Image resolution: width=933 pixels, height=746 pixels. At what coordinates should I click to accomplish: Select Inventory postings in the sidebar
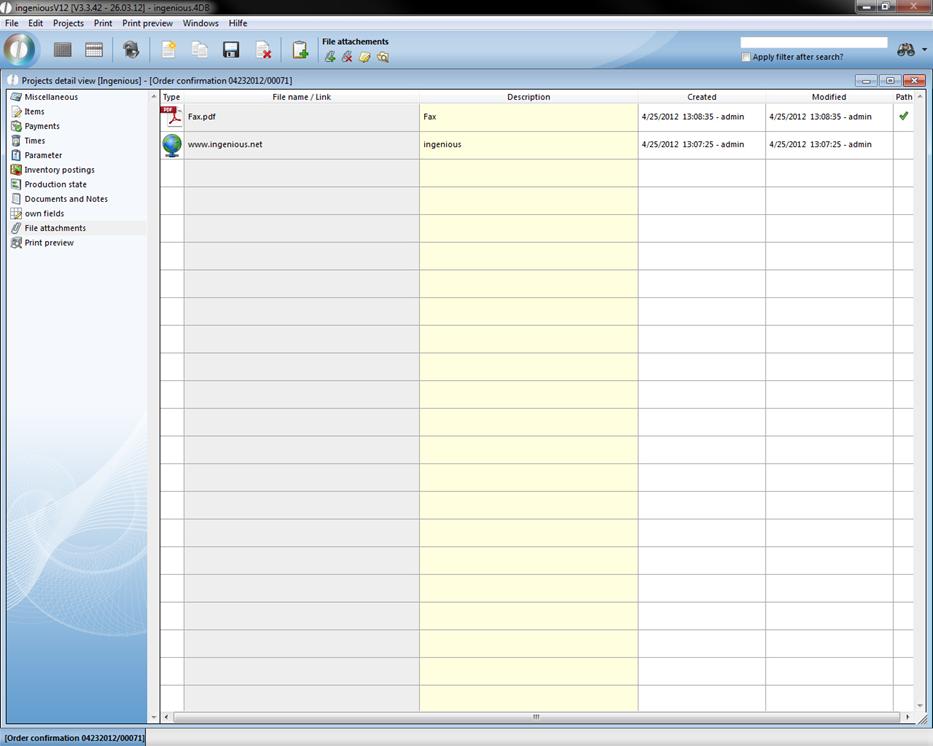pos(59,170)
